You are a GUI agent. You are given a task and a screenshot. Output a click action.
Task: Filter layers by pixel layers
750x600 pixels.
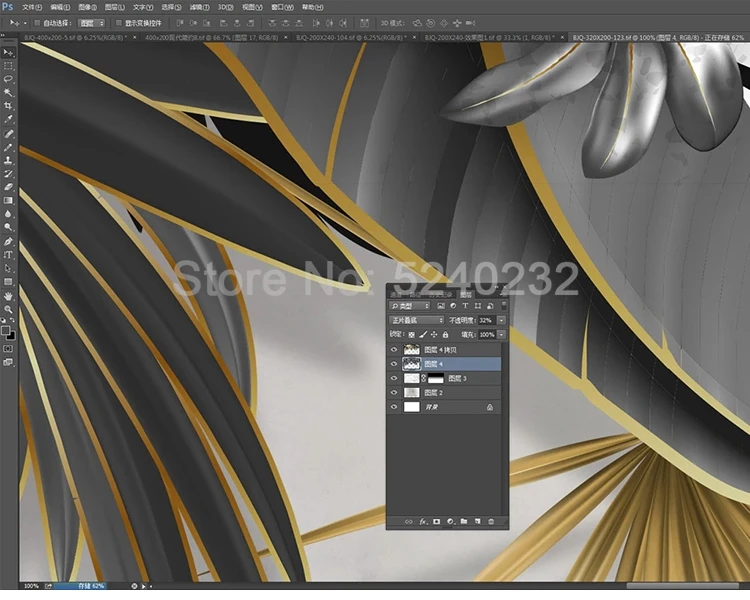pyautogui.click(x=441, y=306)
